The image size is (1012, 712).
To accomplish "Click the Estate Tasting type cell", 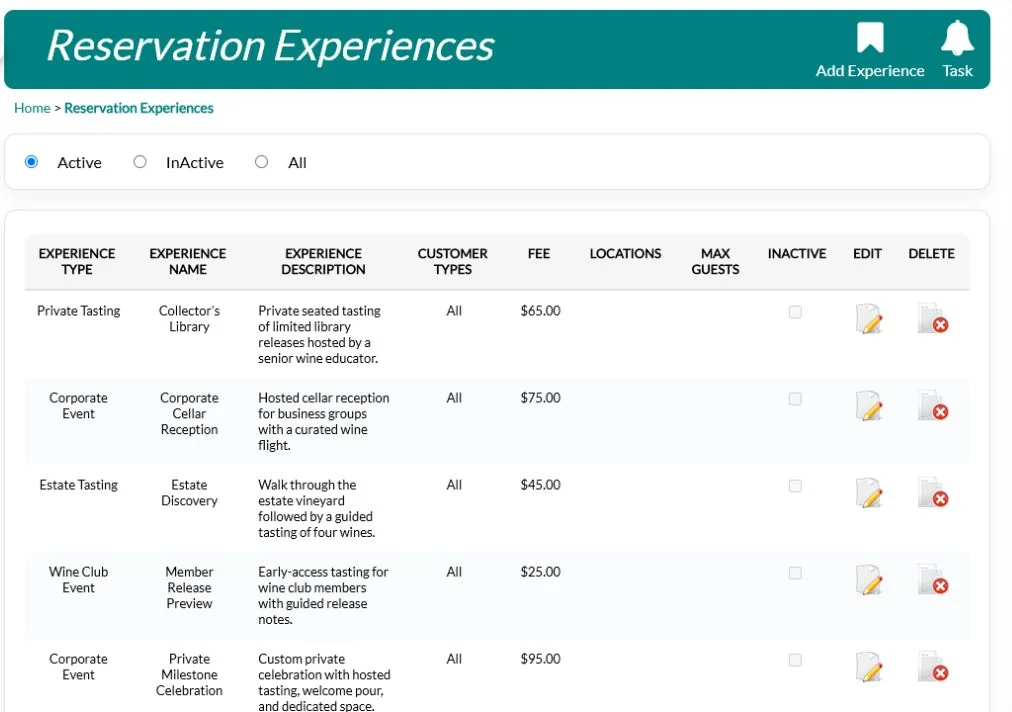I will [78, 485].
